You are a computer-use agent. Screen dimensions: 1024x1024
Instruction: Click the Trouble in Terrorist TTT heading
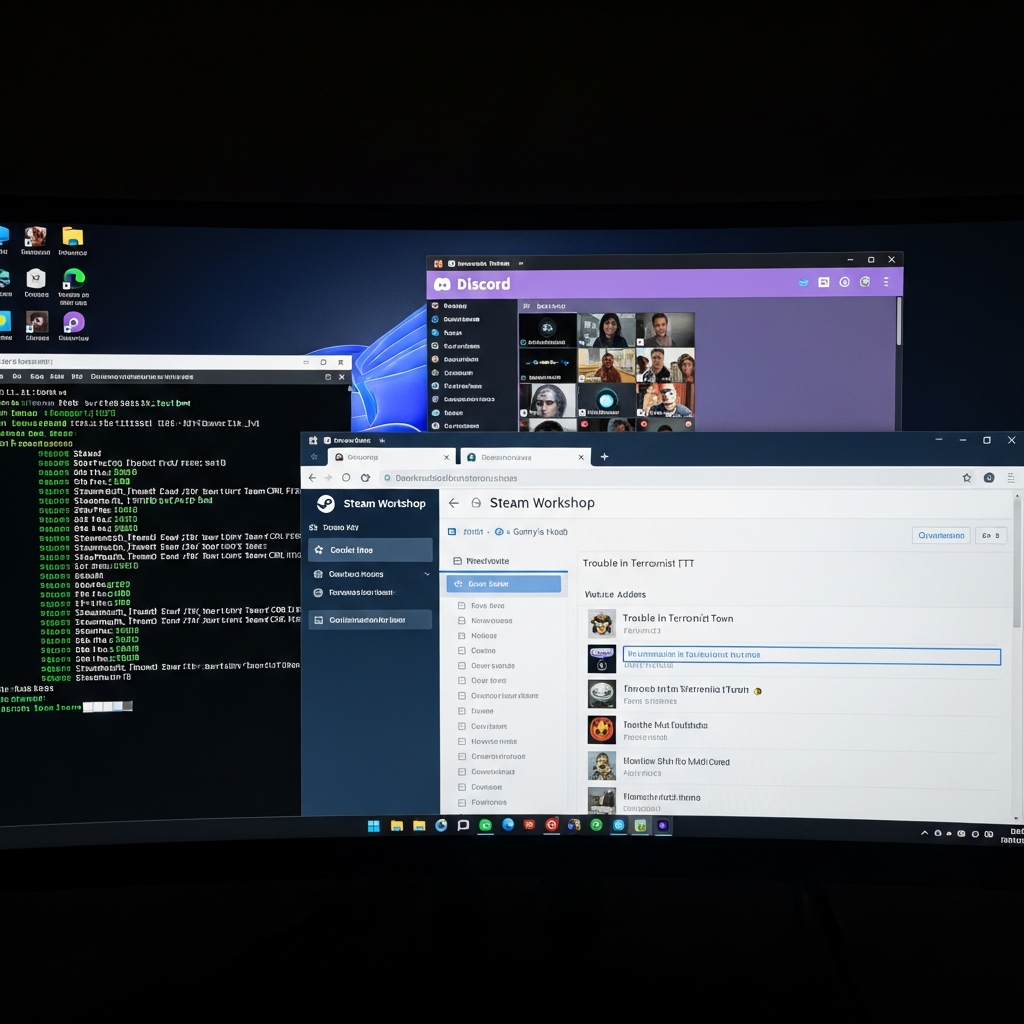click(x=638, y=563)
